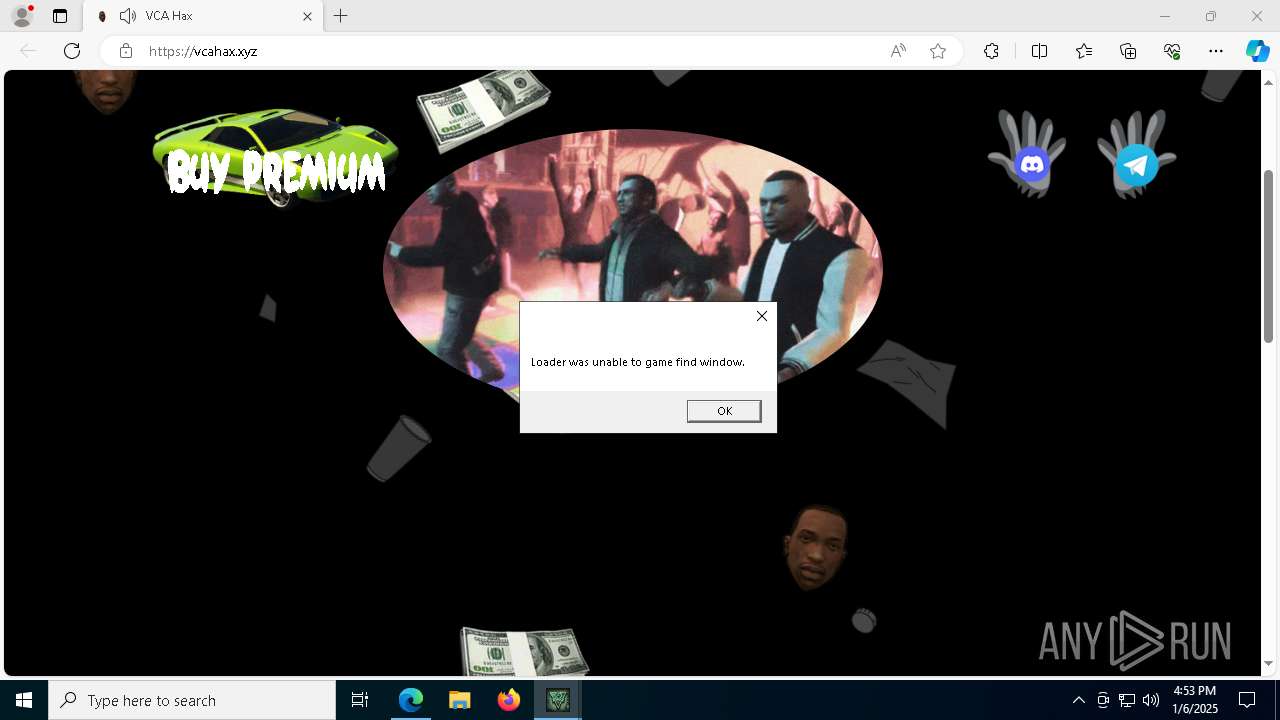1280x720 pixels.
Task: Open Browser essentials icon
Action: (1172, 51)
